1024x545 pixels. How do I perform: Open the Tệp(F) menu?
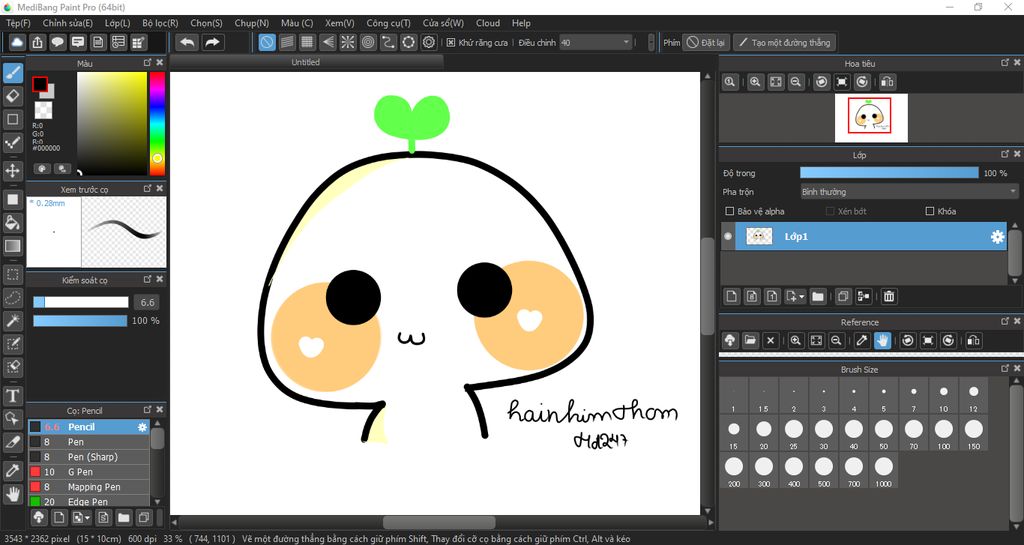[x=18, y=23]
